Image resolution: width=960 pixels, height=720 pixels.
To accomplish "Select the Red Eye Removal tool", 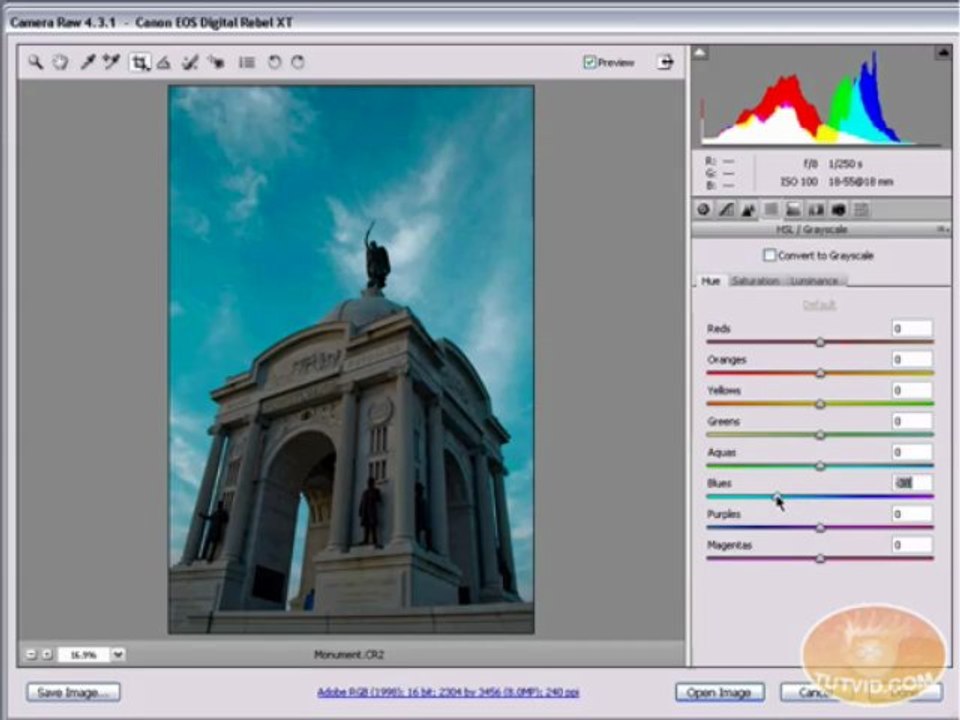I will tap(216, 62).
